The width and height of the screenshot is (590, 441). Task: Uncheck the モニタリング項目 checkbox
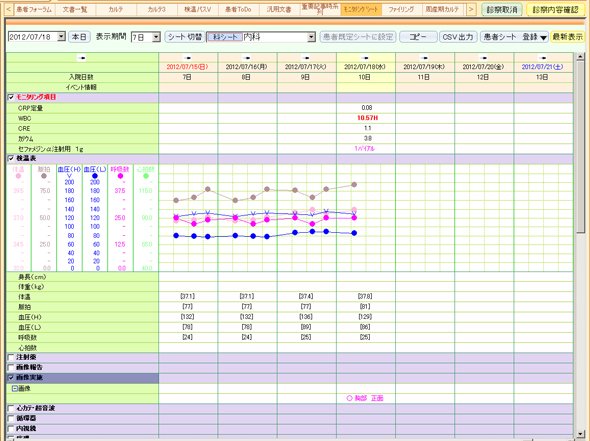tap(11, 97)
